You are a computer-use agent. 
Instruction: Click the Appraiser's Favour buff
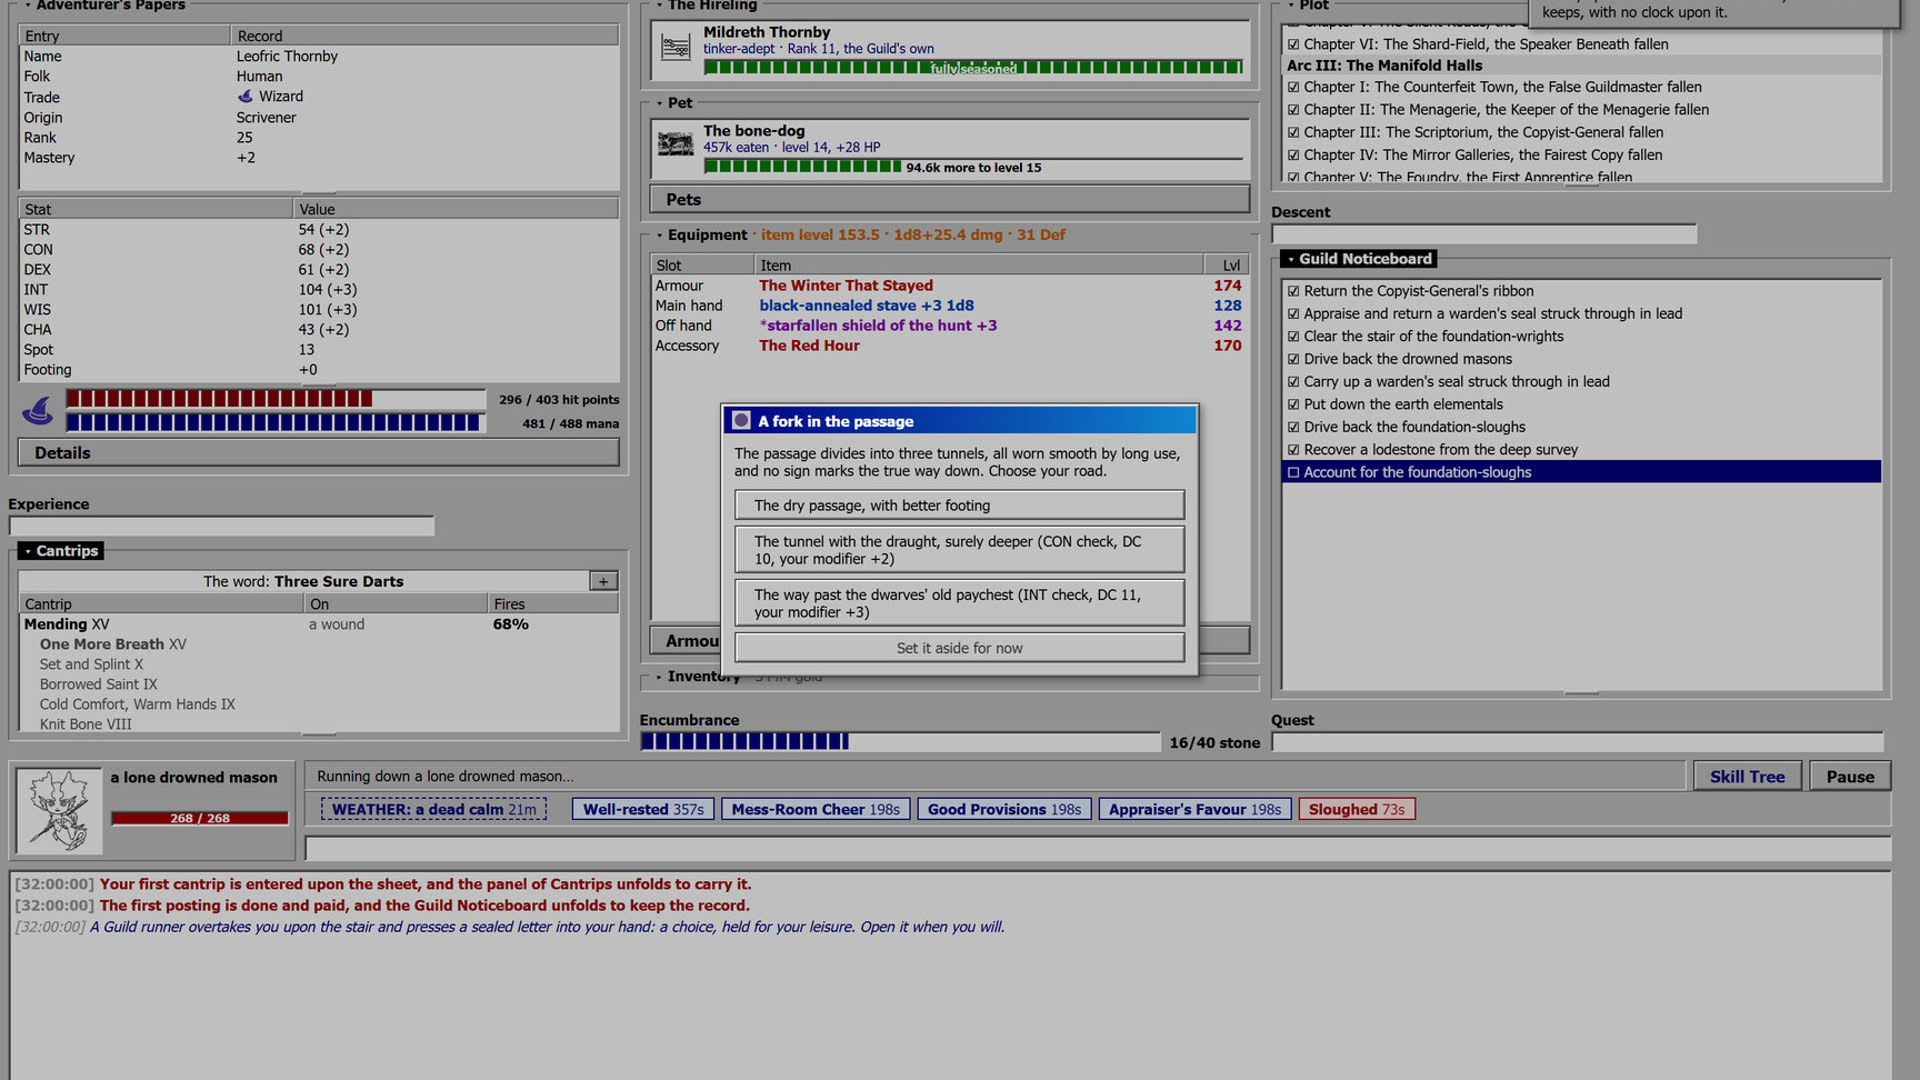[x=1195, y=809]
